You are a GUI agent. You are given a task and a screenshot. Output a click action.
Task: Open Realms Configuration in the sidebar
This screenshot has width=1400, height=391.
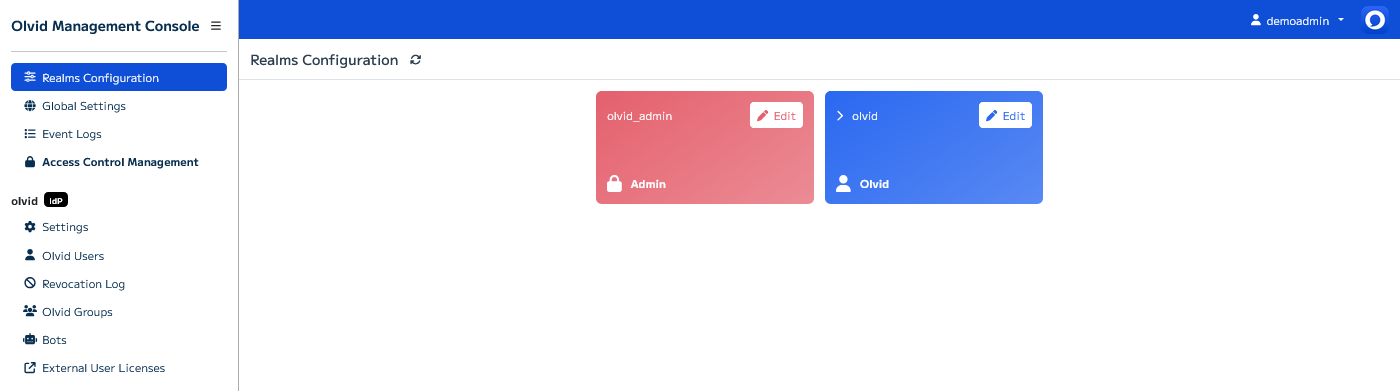119,77
